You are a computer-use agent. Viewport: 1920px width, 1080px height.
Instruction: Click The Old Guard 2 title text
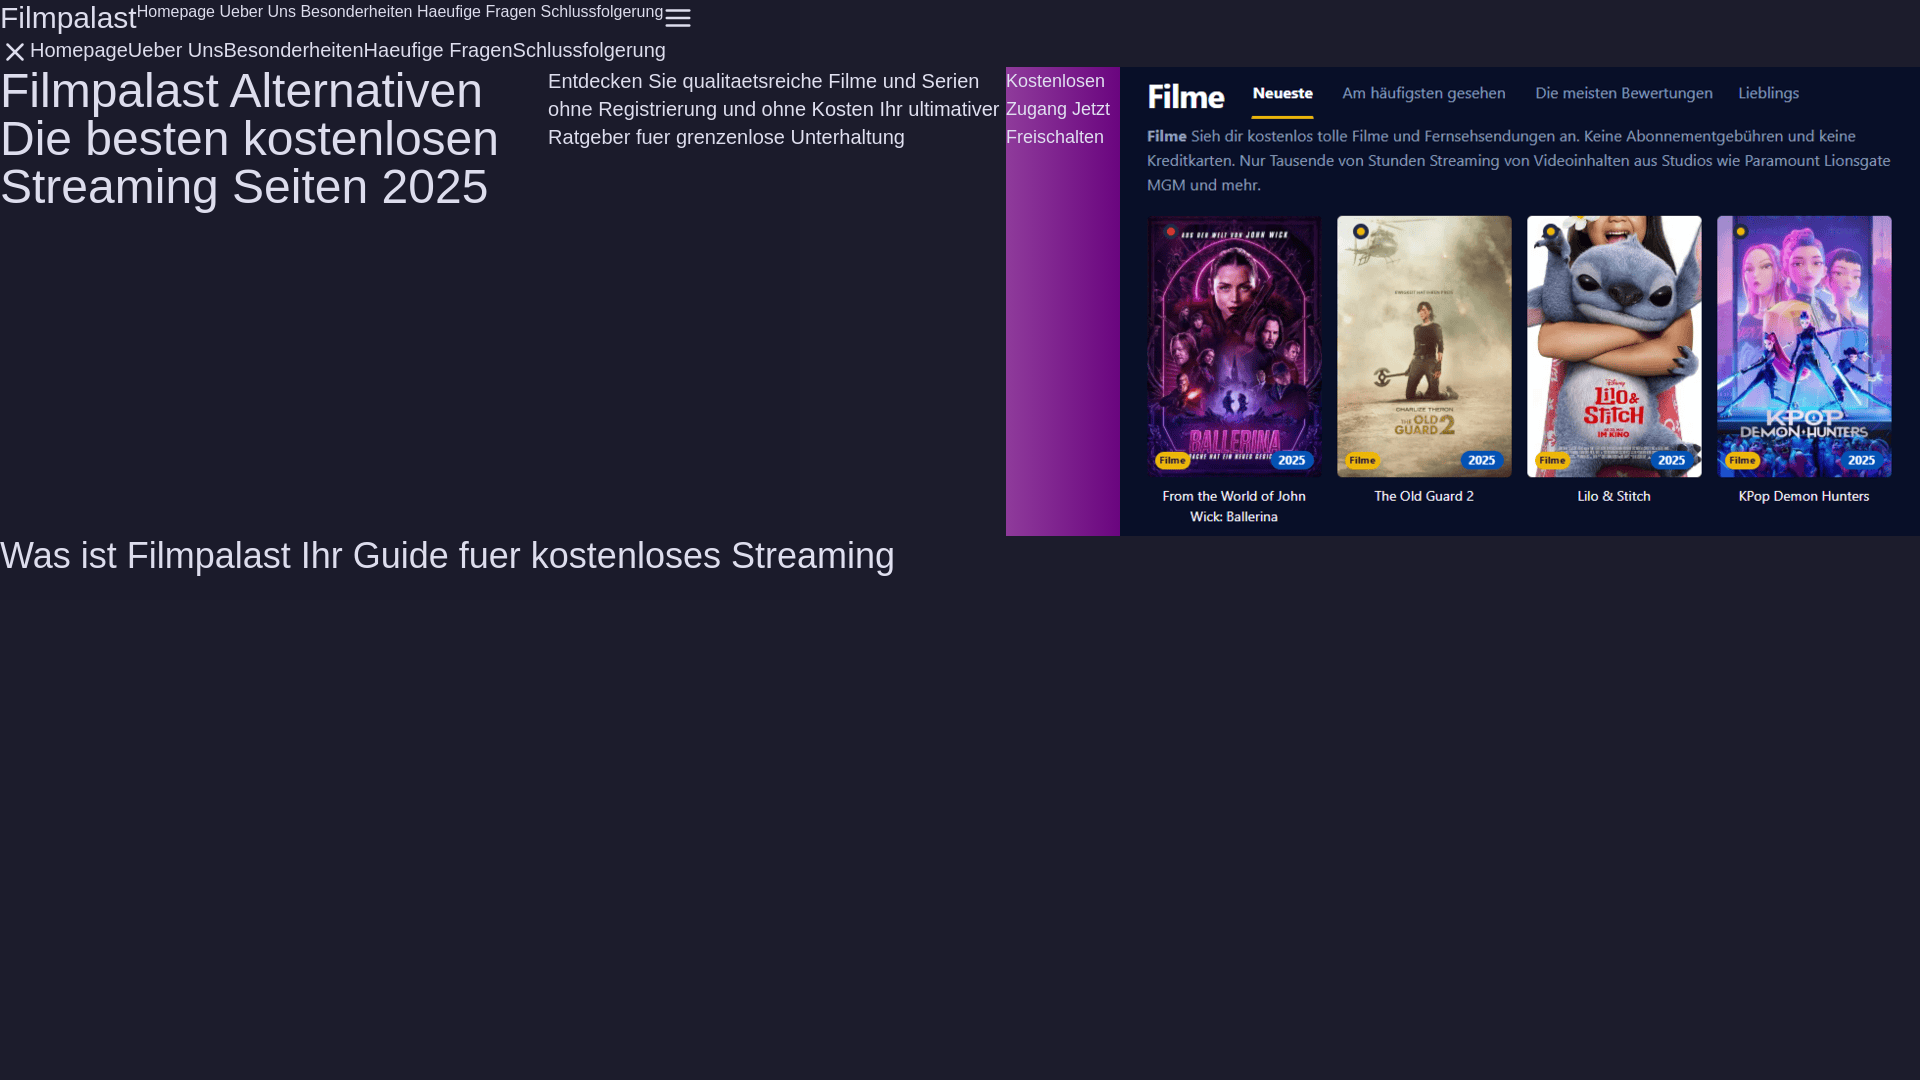1424,496
